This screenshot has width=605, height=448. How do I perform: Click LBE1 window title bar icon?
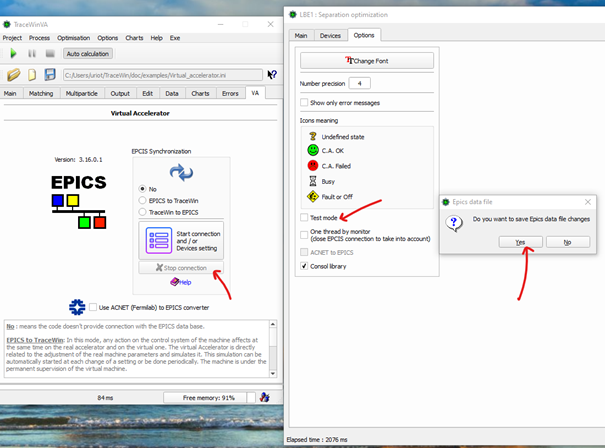293,15
